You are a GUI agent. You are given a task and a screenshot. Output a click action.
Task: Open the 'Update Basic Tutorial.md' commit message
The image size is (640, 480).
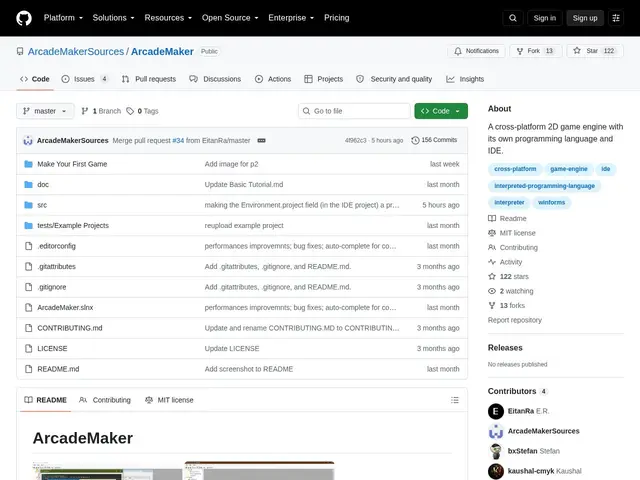[244, 184]
